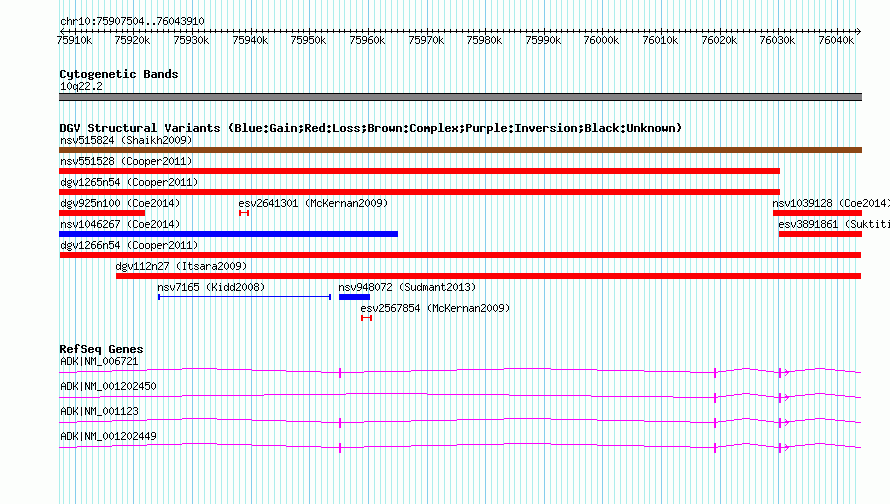Click the ADK|NM_001202449 magenta gene track line
890x504 pixels.
[460, 446]
